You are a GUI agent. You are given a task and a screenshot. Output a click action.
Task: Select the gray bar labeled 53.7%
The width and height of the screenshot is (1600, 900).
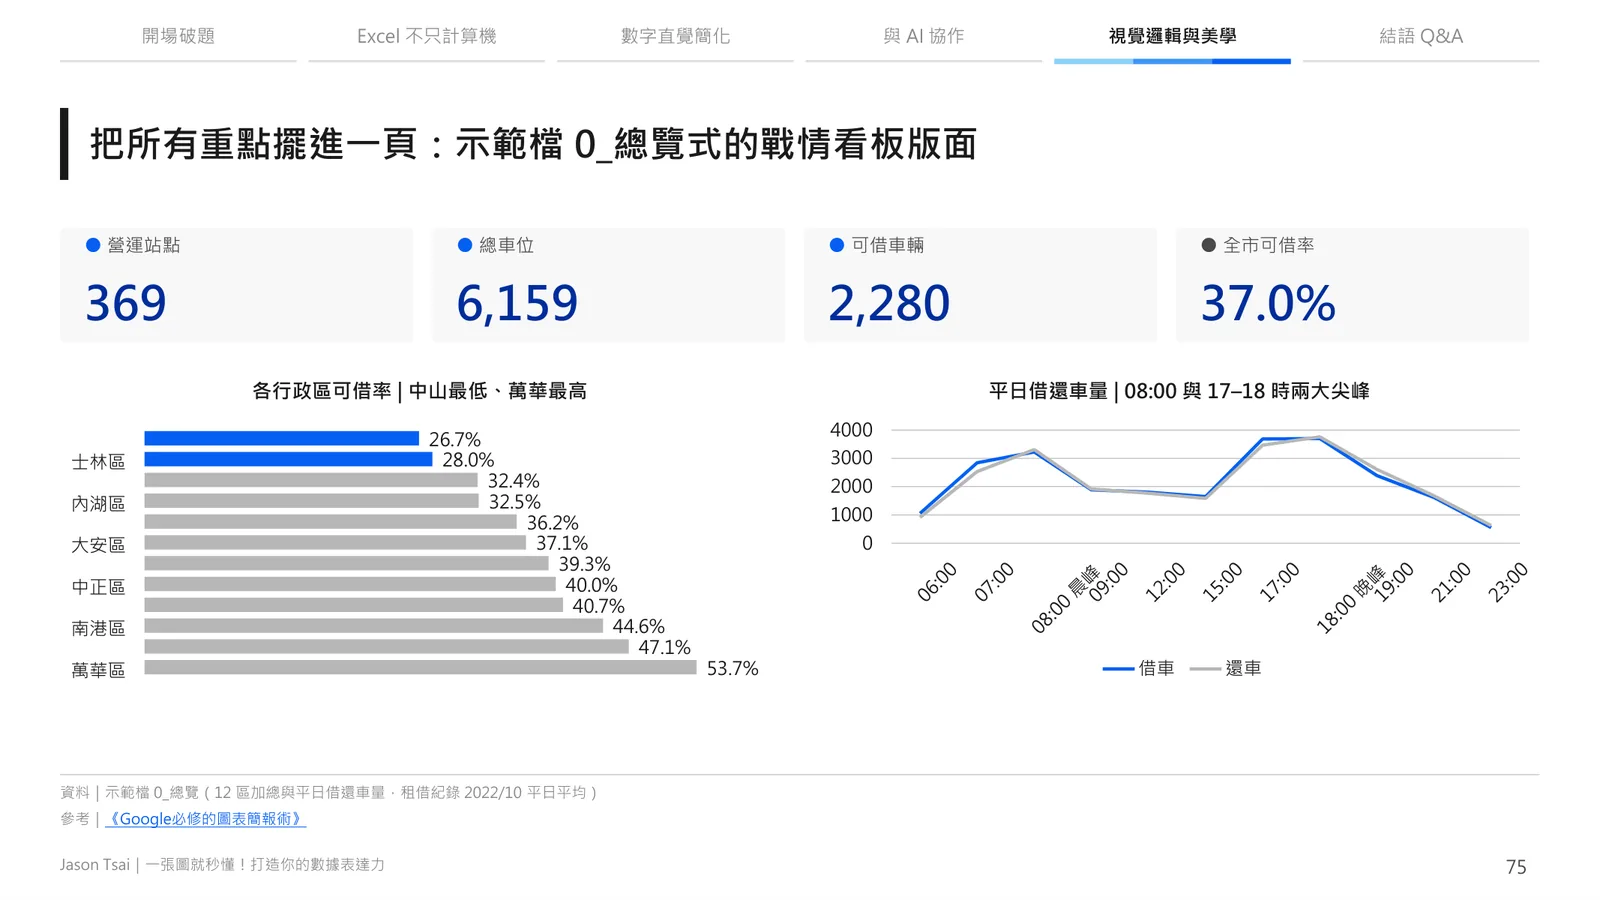421,667
